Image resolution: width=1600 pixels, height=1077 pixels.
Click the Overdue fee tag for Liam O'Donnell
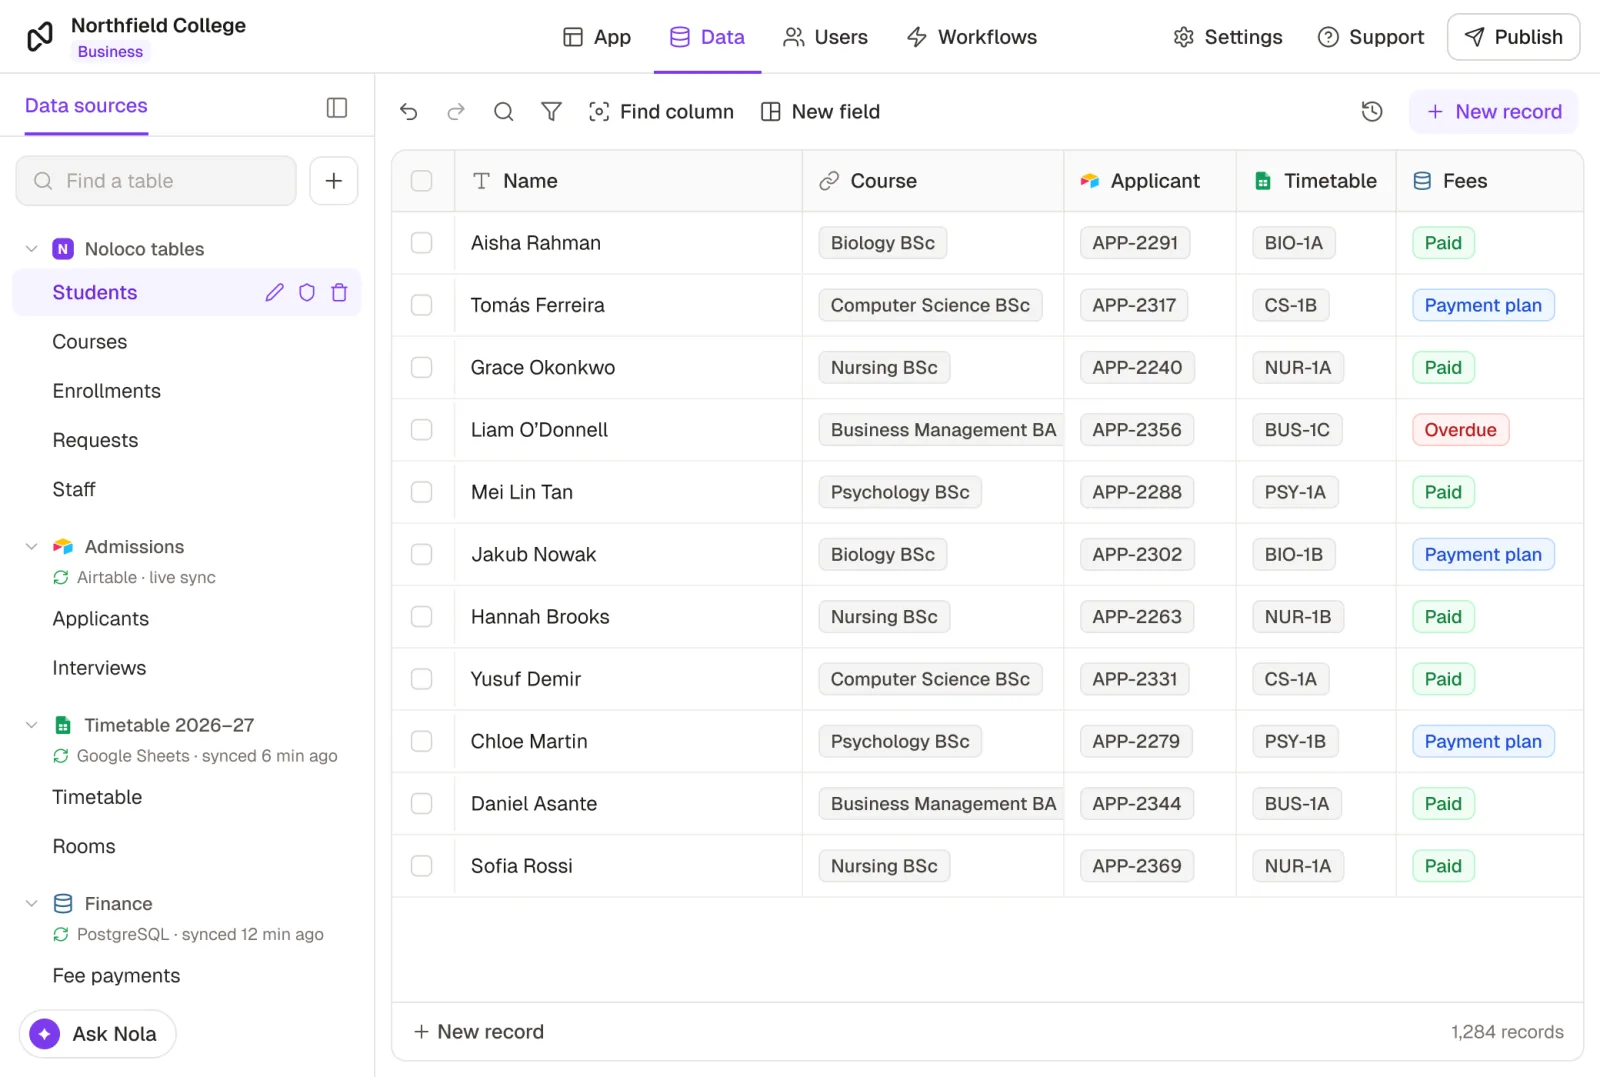point(1460,430)
